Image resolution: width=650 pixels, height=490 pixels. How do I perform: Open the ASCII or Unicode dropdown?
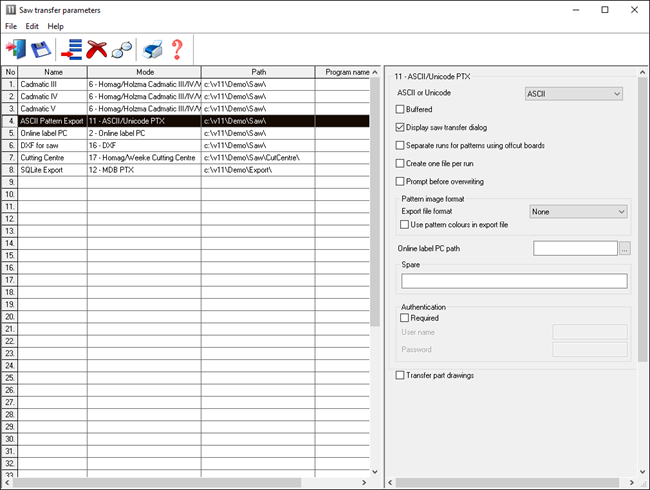[574, 94]
